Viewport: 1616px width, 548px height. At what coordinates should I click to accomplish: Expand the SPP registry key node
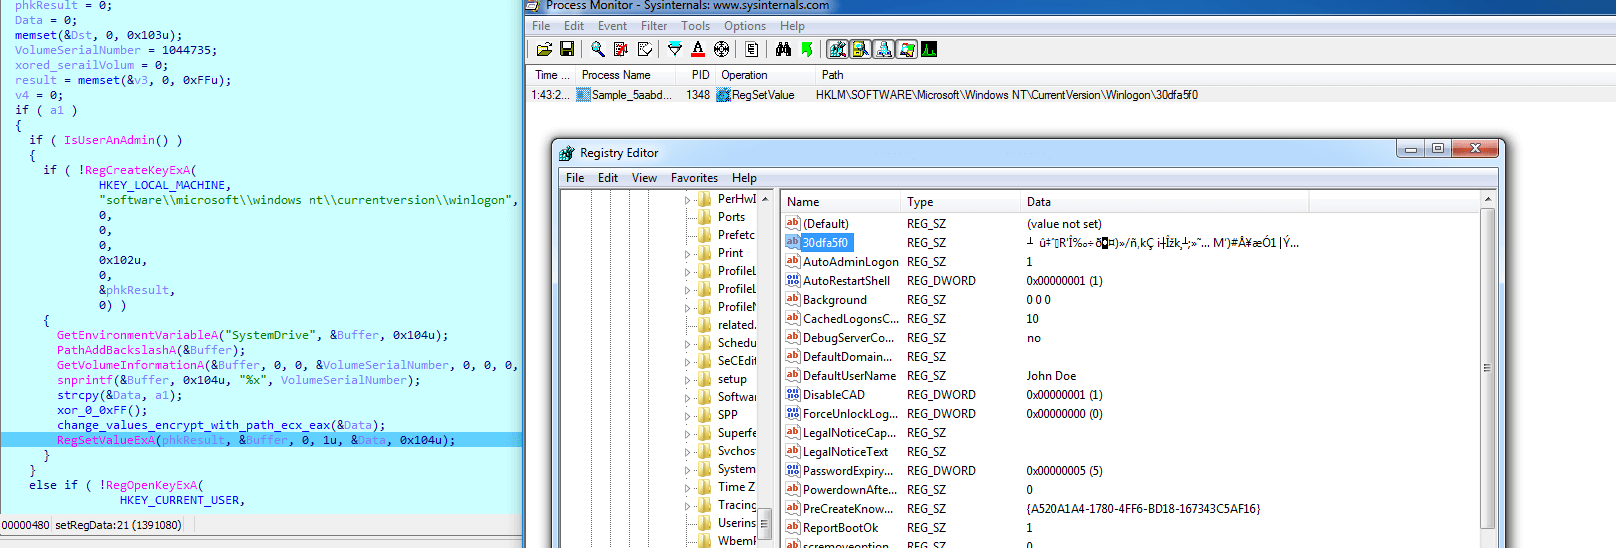point(688,416)
